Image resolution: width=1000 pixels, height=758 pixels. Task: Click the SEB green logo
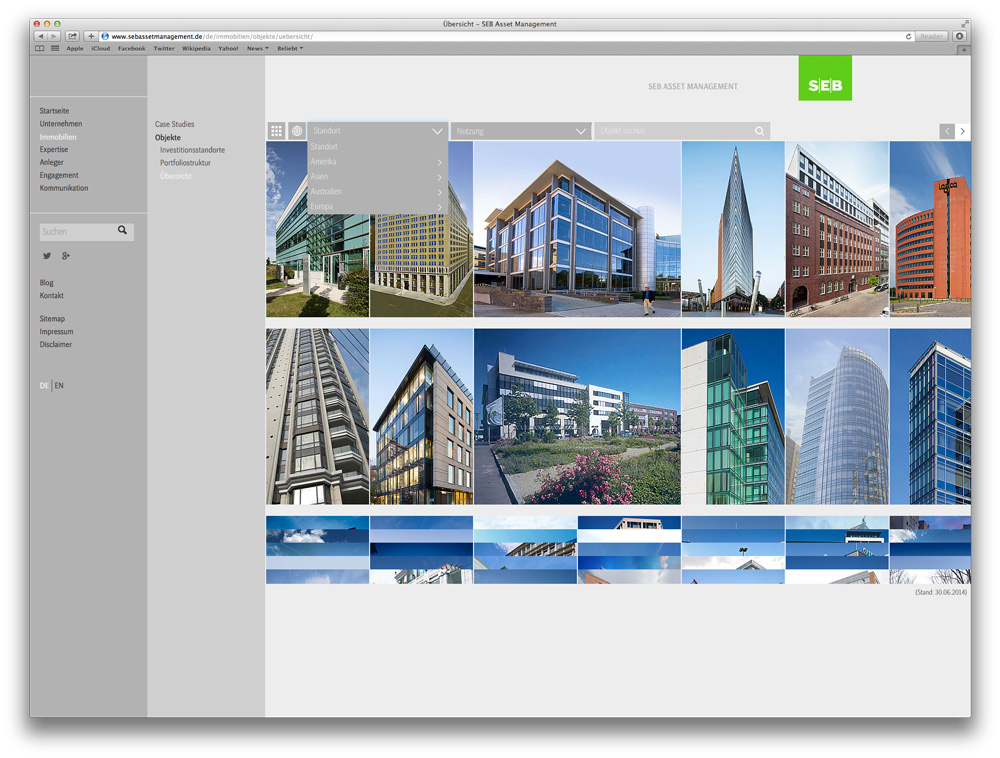(x=825, y=78)
